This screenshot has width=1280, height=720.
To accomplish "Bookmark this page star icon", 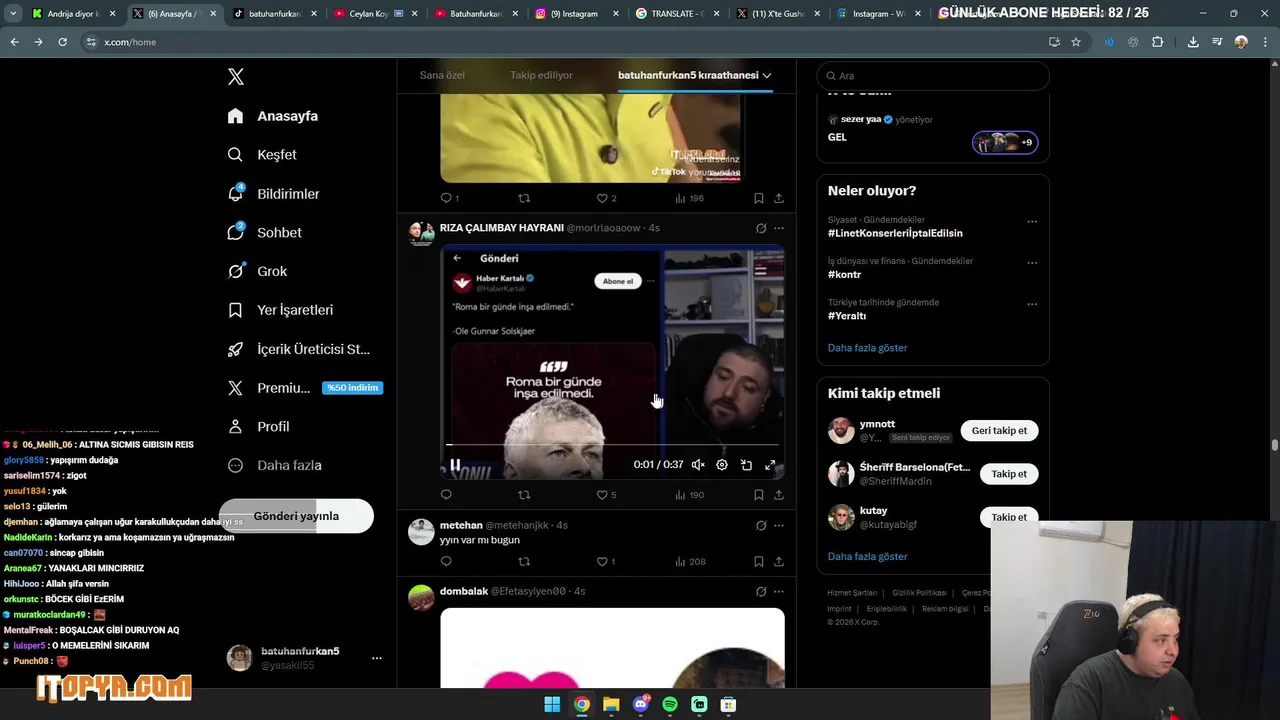I will [1076, 42].
